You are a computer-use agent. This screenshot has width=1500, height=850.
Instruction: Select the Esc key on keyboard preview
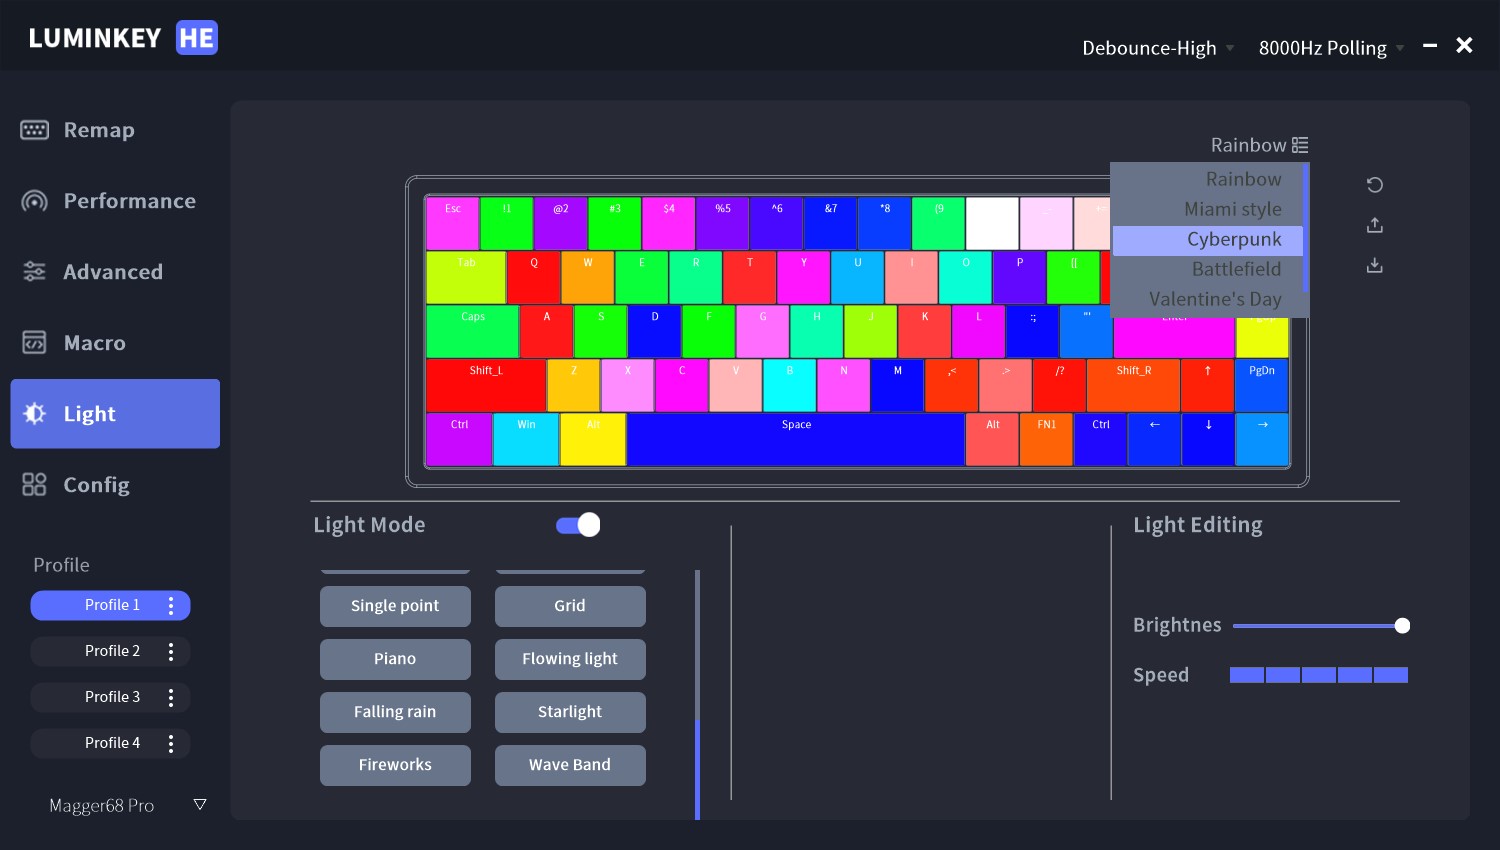tap(453, 223)
